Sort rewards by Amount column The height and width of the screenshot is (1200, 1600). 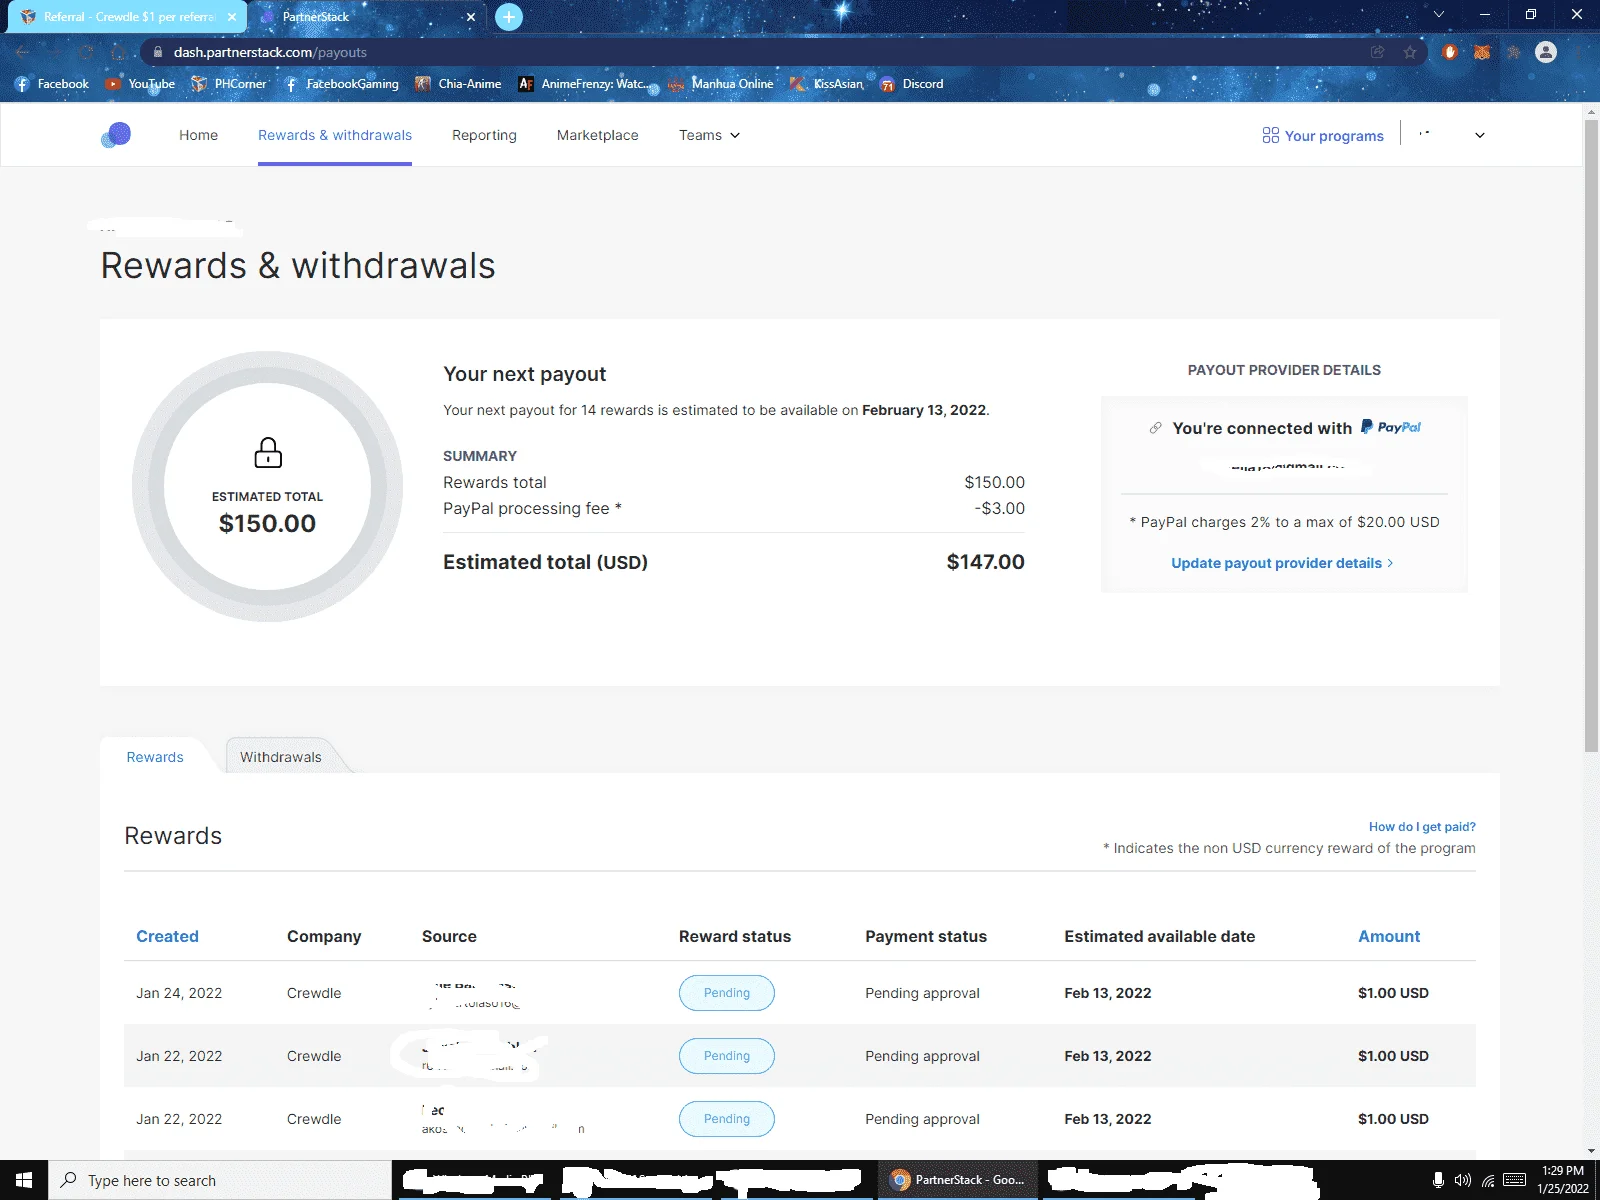(1389, 936)
